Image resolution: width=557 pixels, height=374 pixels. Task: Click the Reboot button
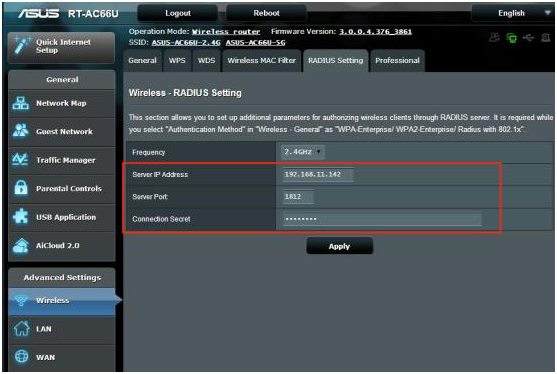click(266, 13)
